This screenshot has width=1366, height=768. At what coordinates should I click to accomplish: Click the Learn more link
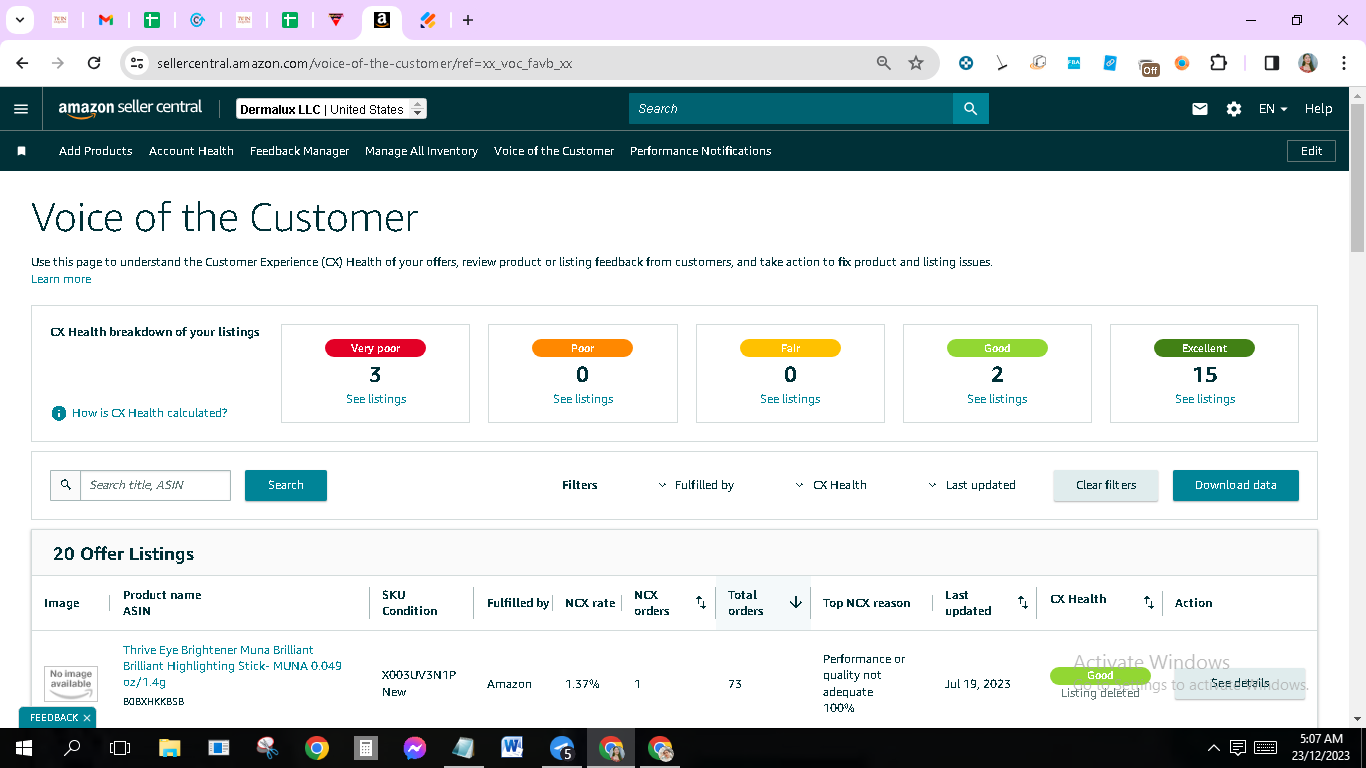coord(61,279)
